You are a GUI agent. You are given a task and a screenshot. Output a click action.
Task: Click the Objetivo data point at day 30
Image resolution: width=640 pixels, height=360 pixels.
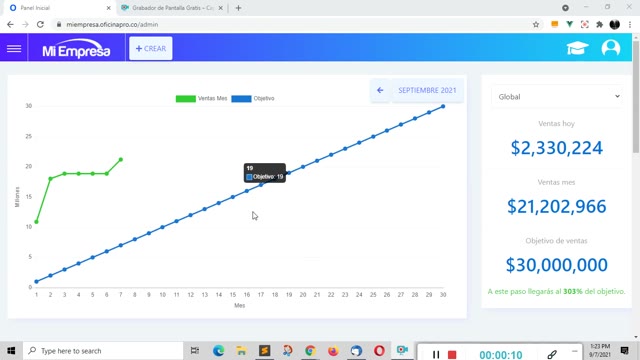click(443, 107)
